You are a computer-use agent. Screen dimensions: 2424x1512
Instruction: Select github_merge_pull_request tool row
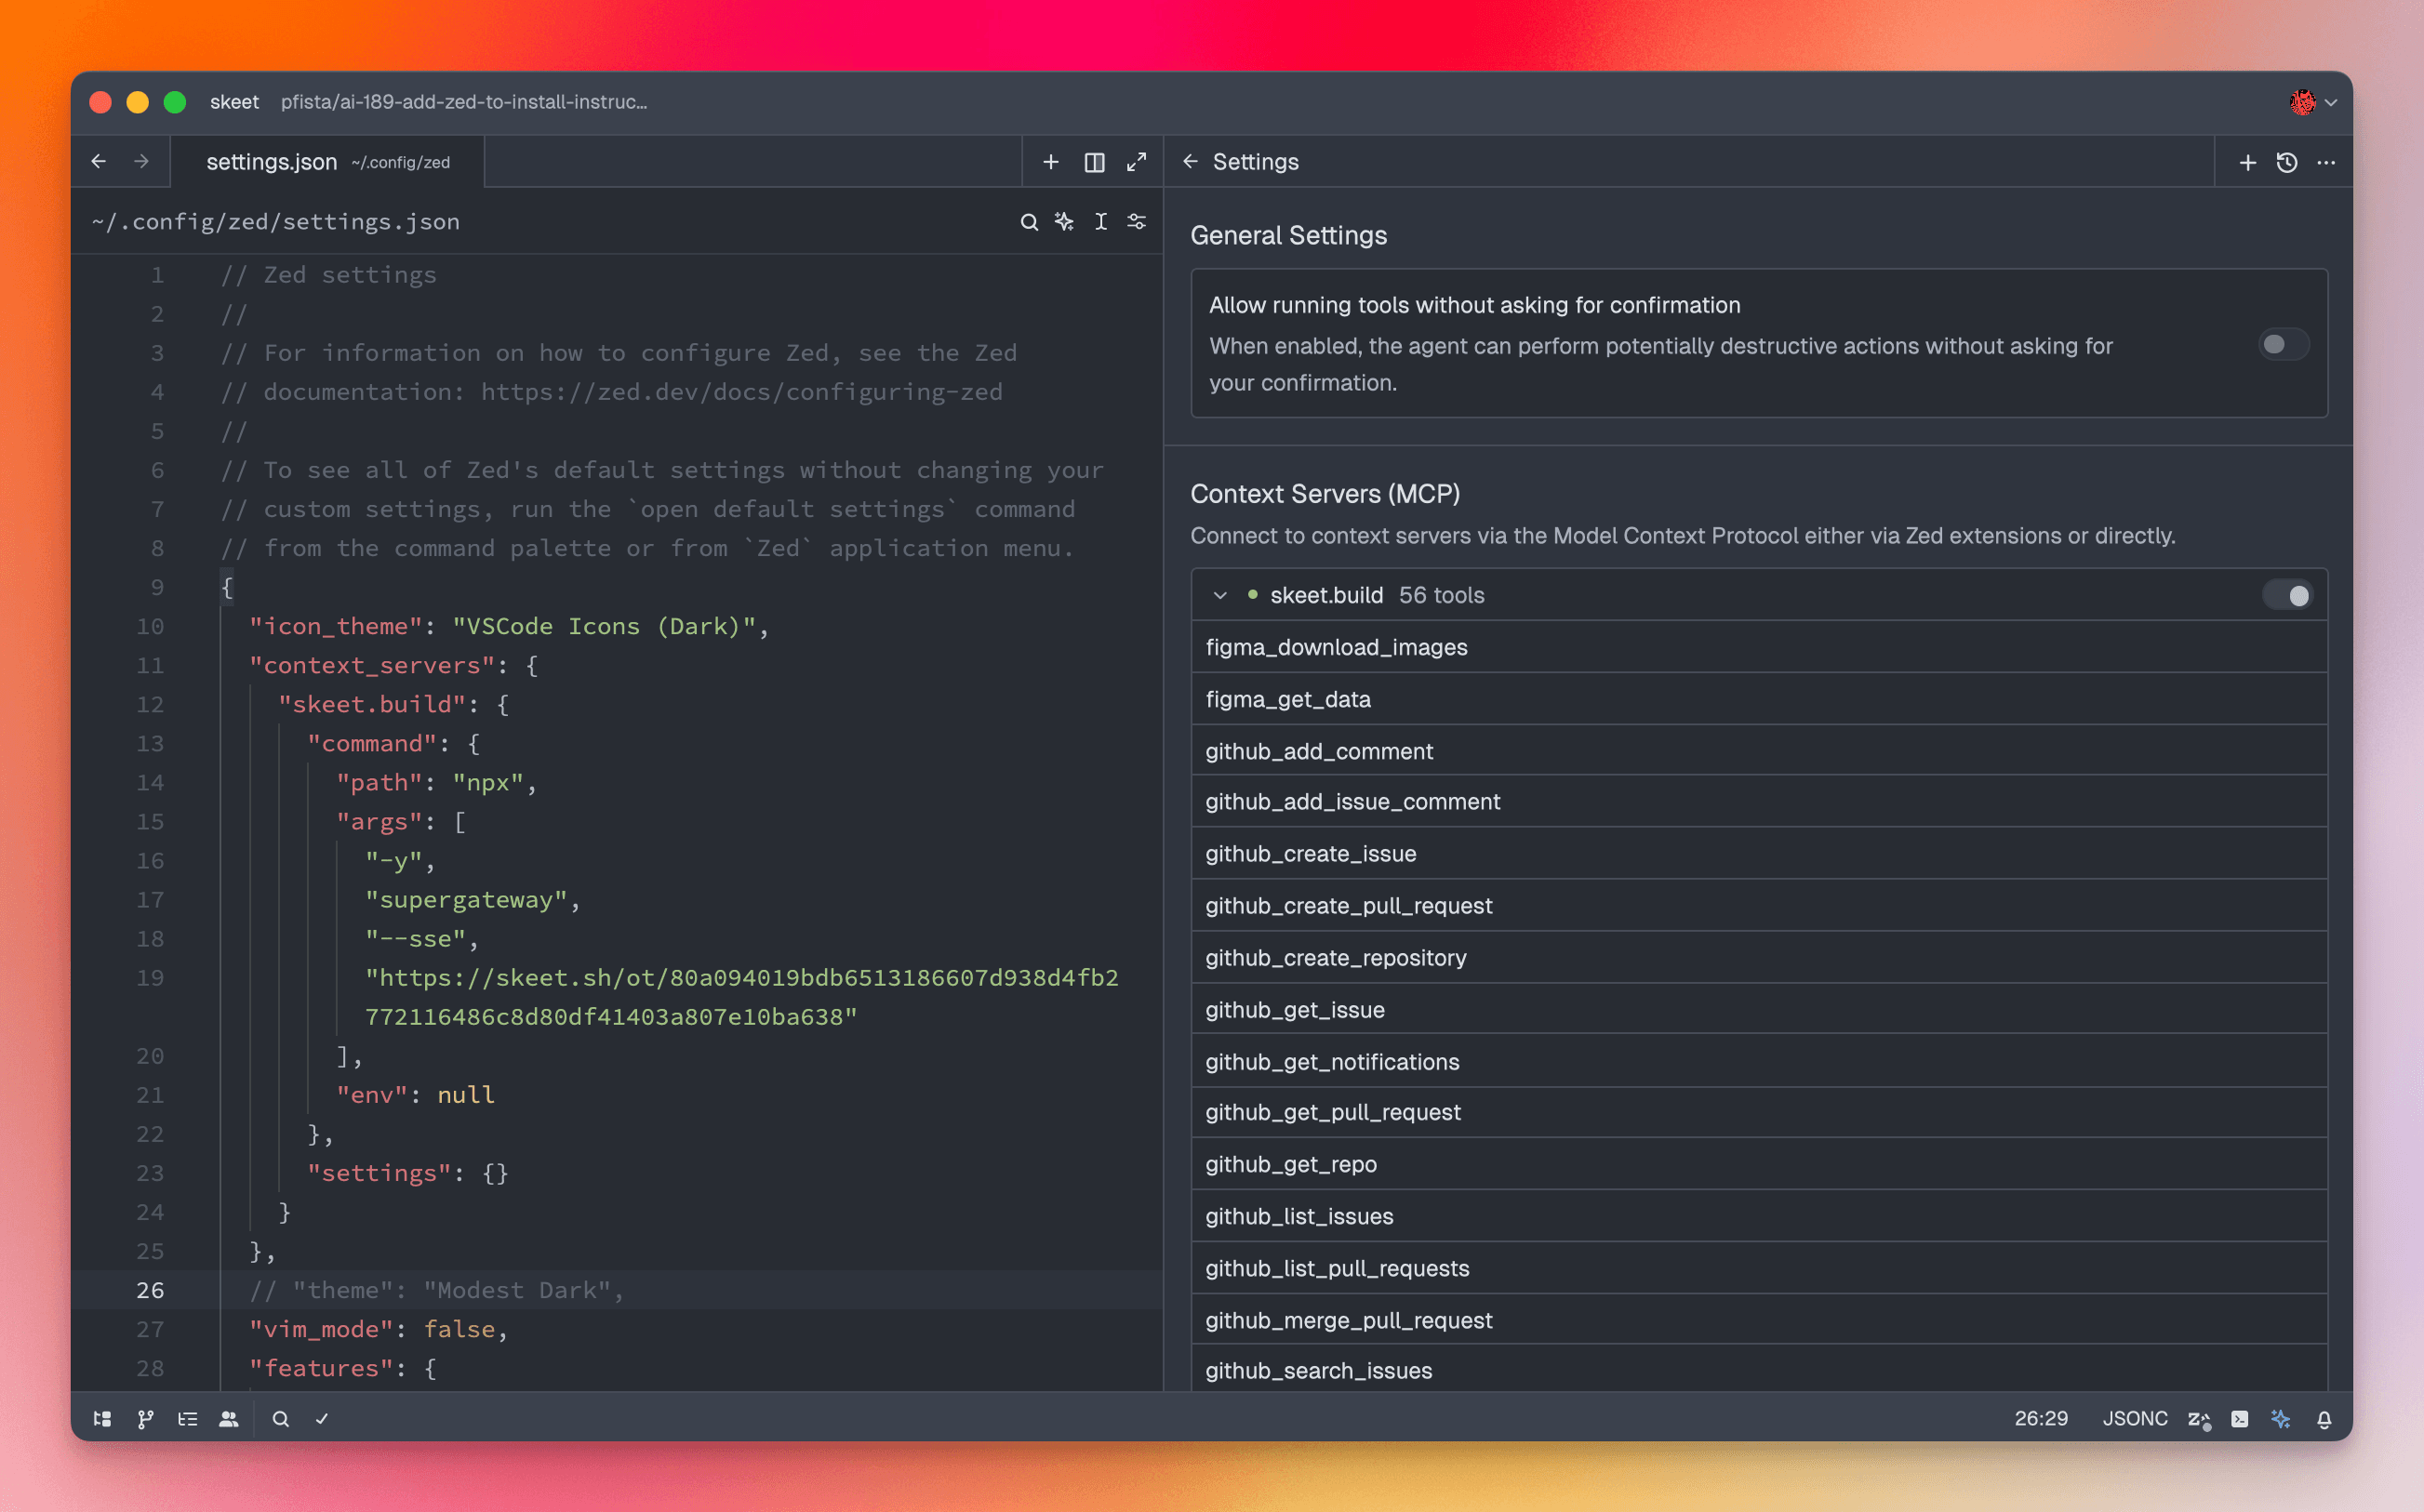click(x=1758, y=1320)
